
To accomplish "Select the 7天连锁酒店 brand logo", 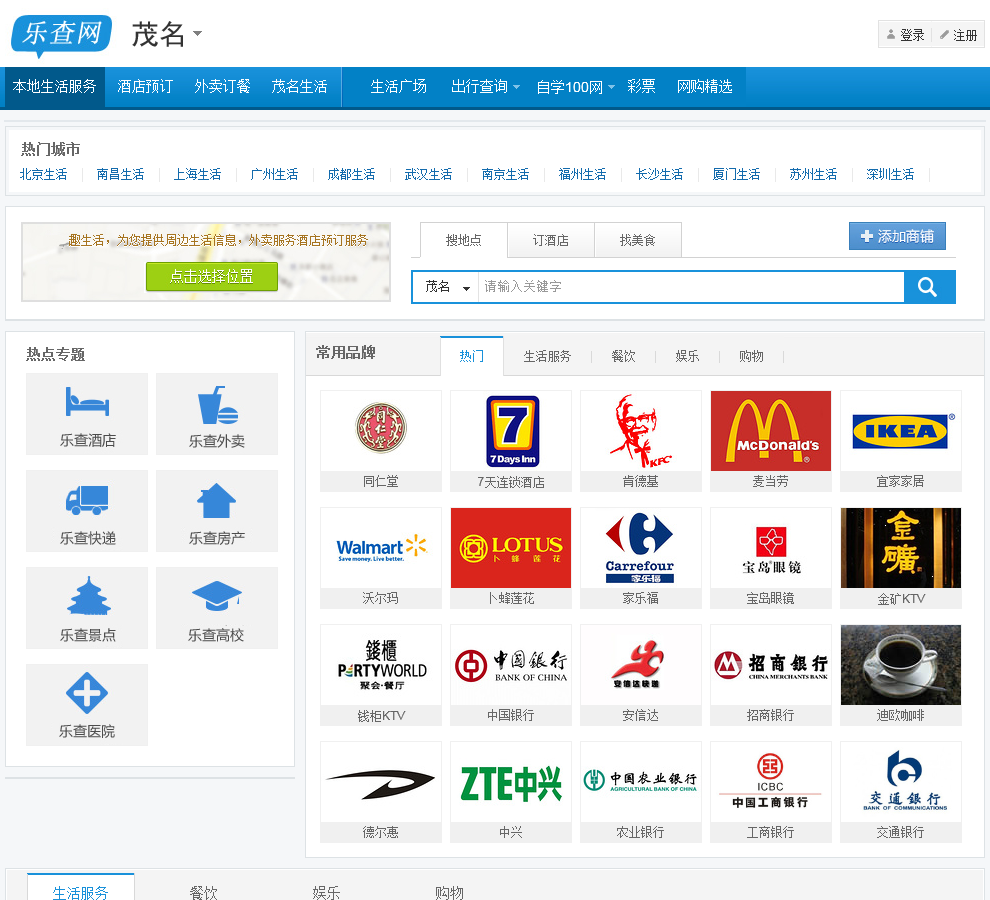I will point(511,431).
